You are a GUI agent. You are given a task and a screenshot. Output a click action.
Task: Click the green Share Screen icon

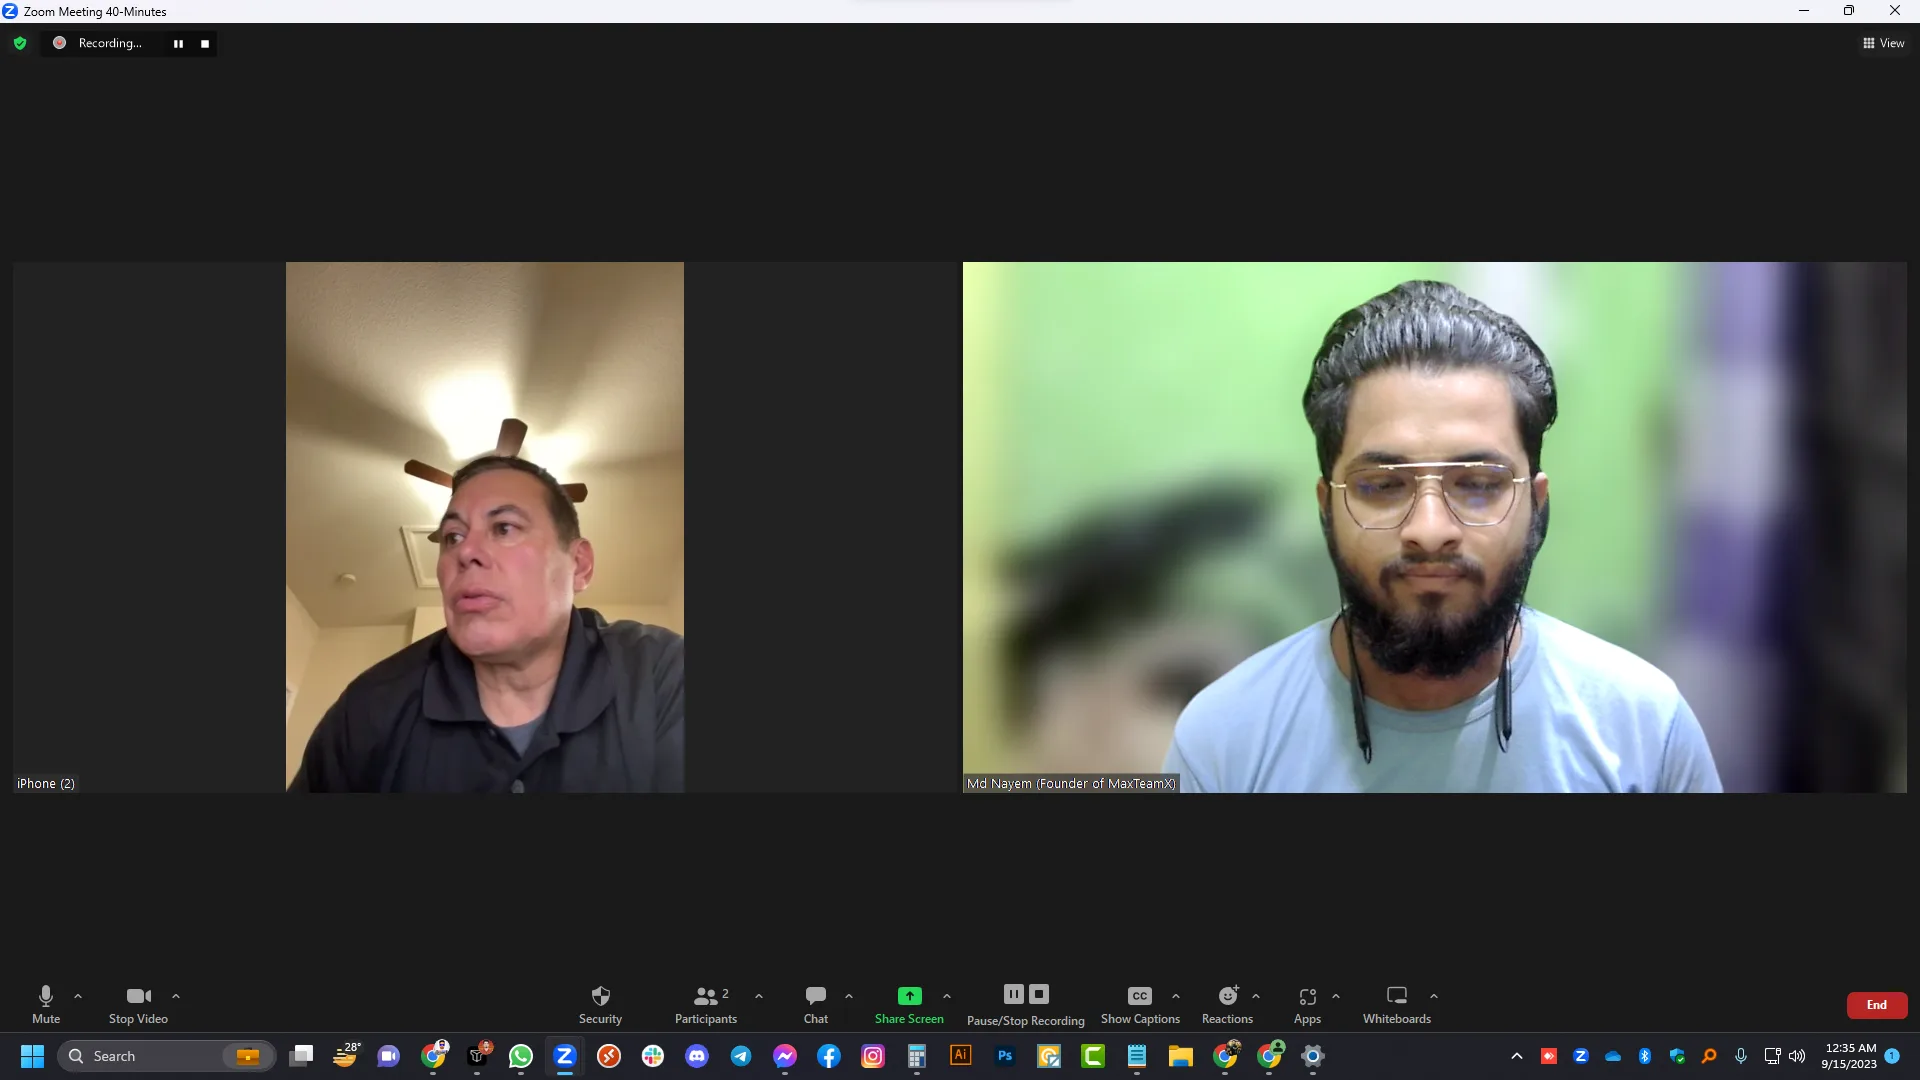tap(909, 996)
